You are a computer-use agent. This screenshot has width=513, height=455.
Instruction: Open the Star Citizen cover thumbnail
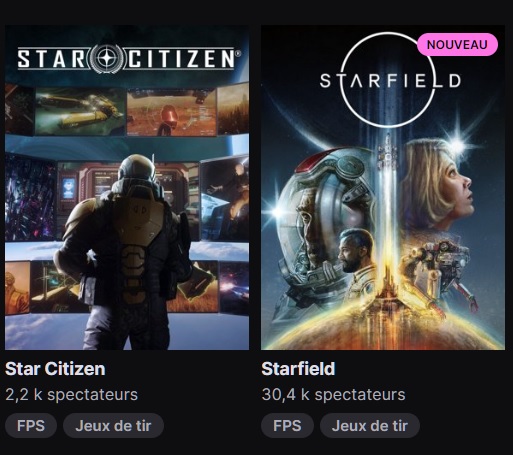pyautogui.click(x=127, y=187)
